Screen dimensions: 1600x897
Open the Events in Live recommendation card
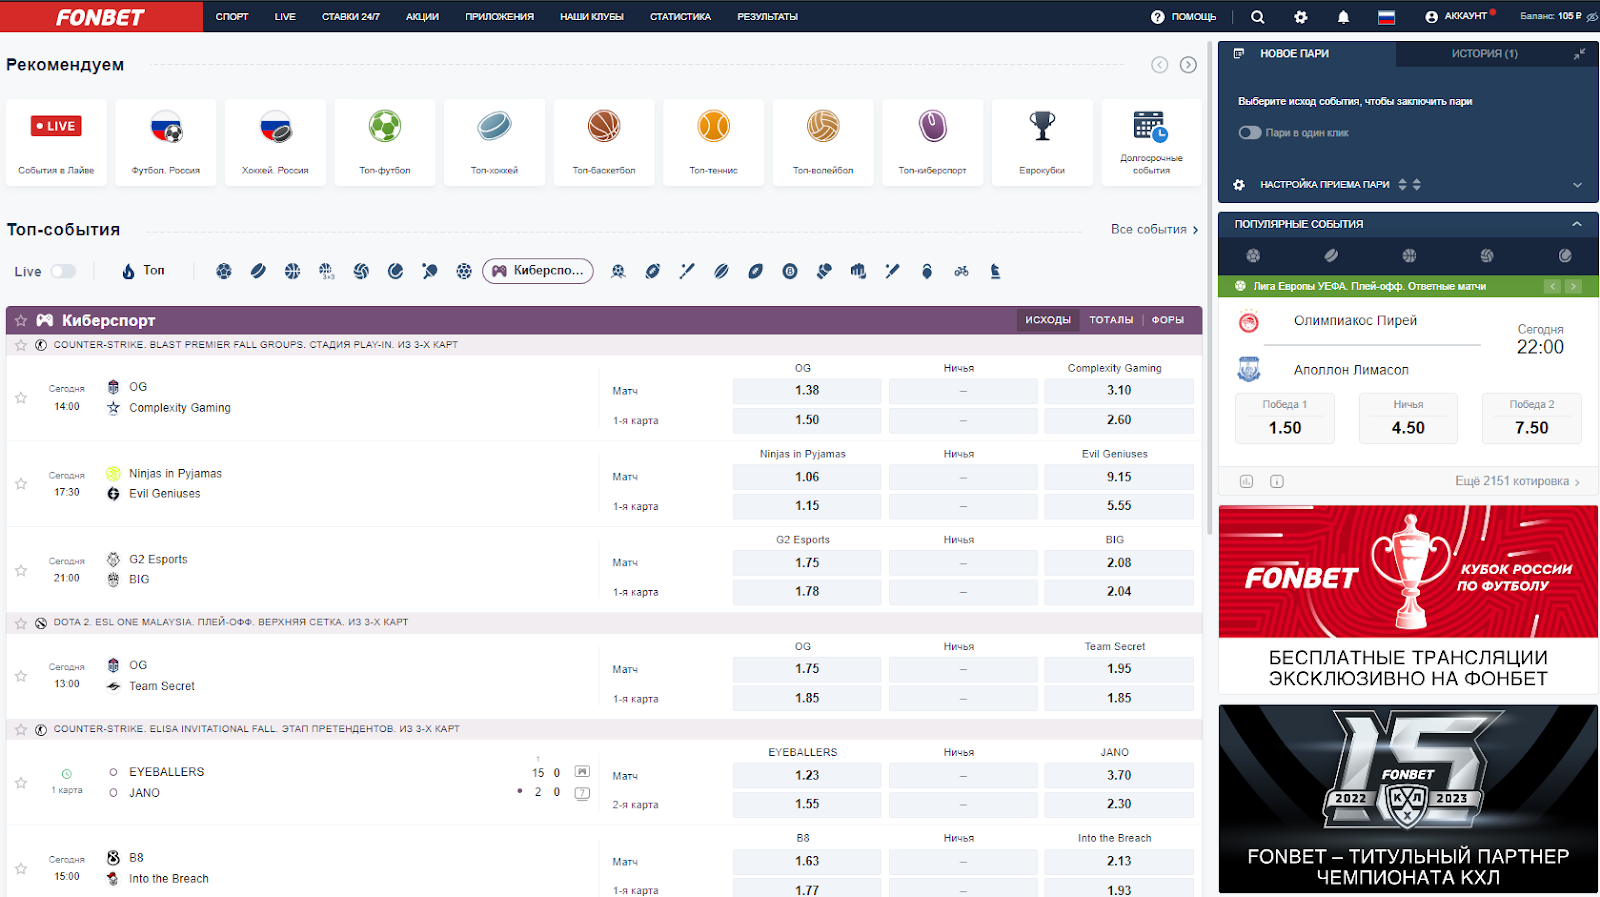pyautogui.click(x=56, y=142)
